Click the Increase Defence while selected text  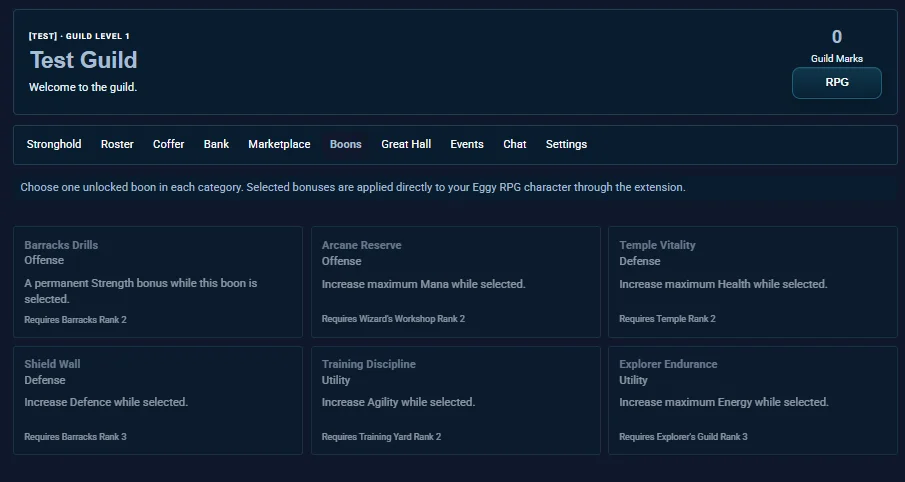[x=106, y=402]
